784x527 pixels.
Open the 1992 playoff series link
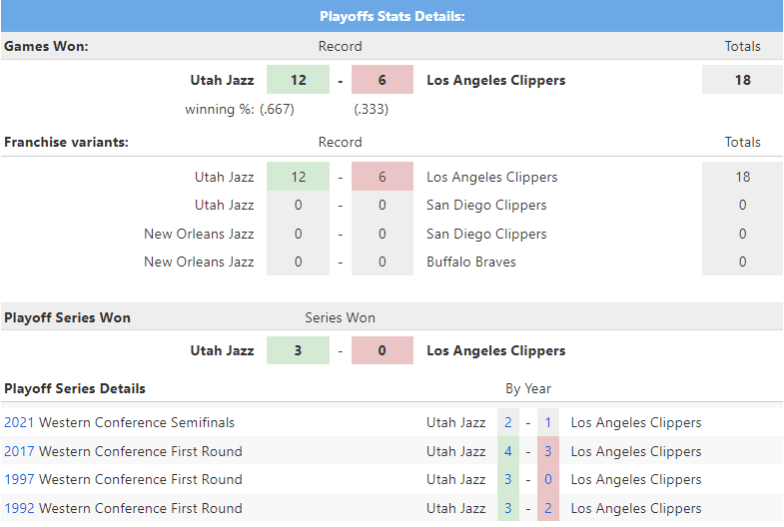coord(19,508)
